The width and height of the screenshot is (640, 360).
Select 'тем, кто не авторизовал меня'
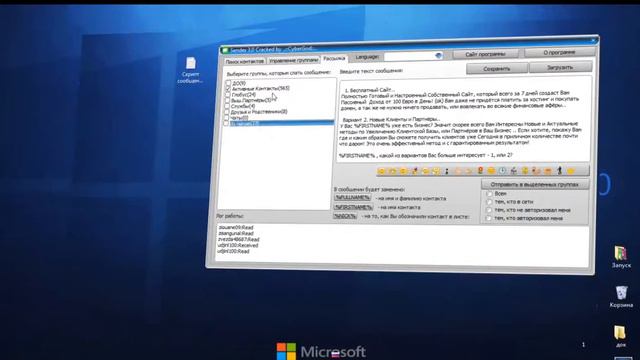click(x=489, y=210)
